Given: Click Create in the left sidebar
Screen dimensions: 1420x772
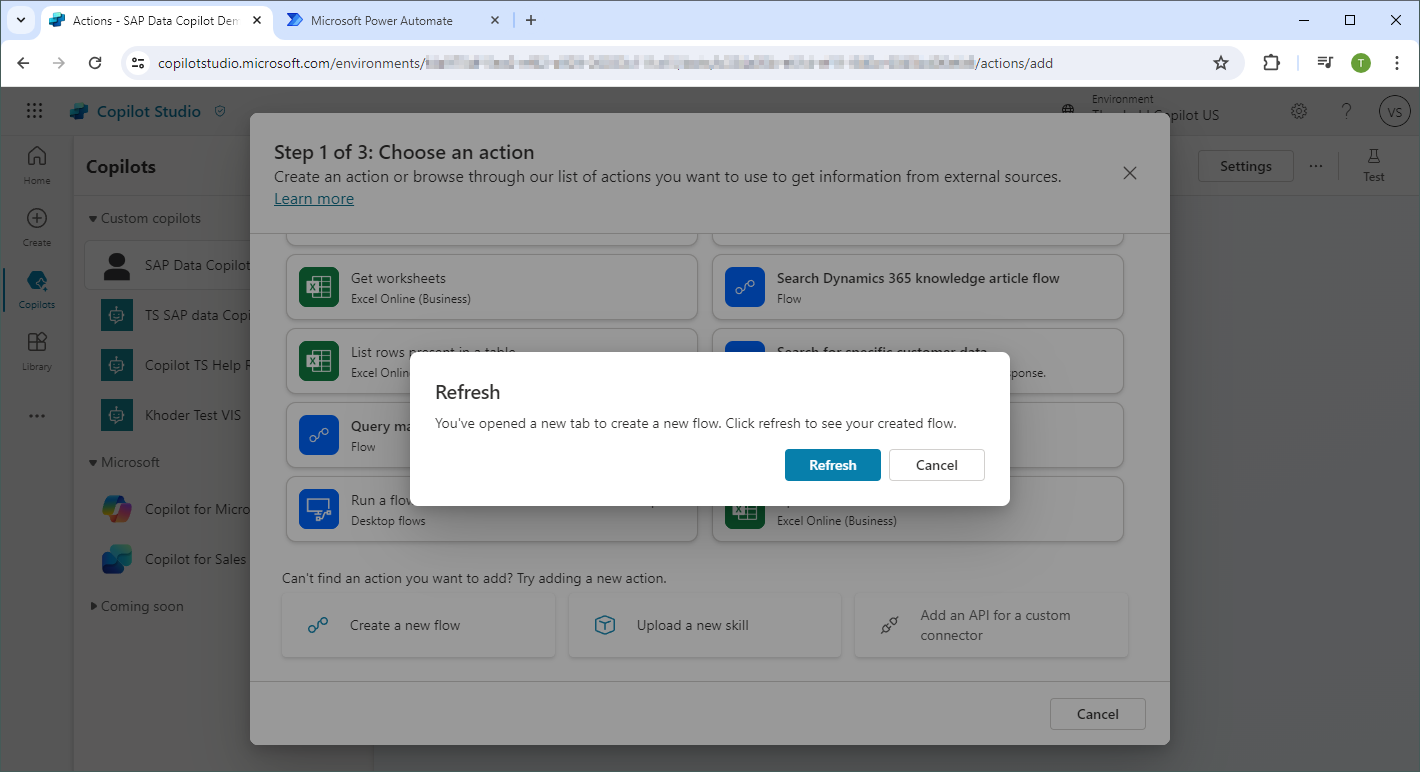Looking at the screenshot, I should coord(37,227).
